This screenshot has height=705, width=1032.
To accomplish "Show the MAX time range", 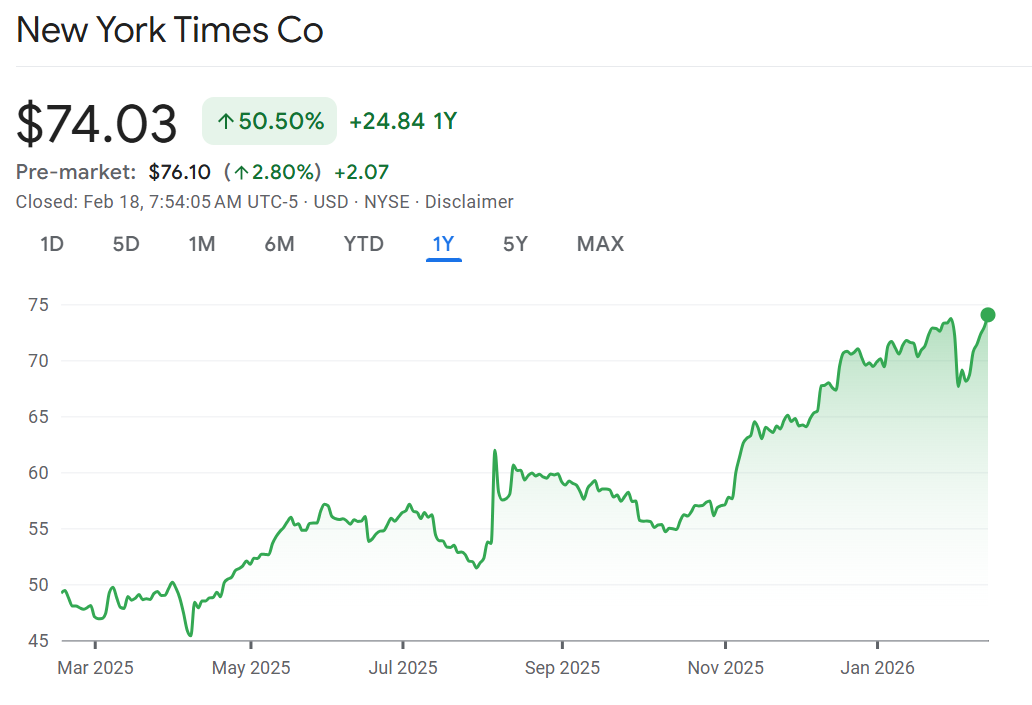I will (x=600, y=244).
